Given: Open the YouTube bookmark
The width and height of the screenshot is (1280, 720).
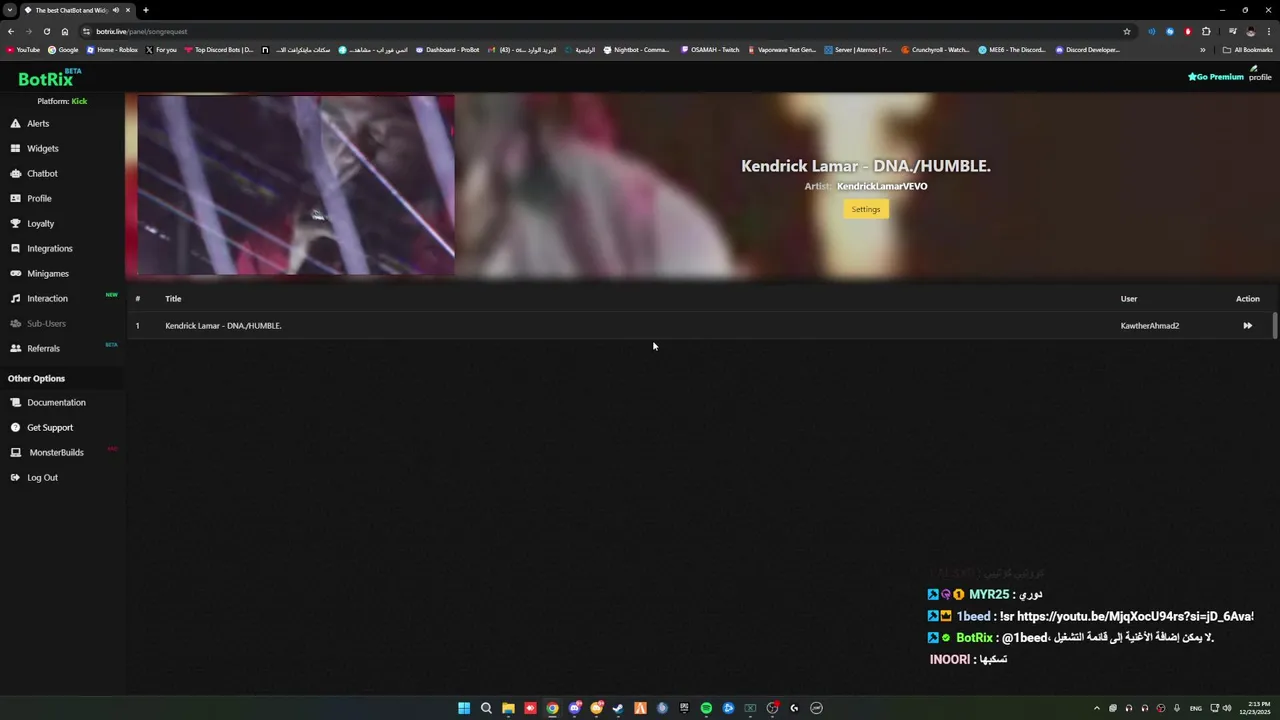Looking at the screenshot, I should click(x=23, y=50).
